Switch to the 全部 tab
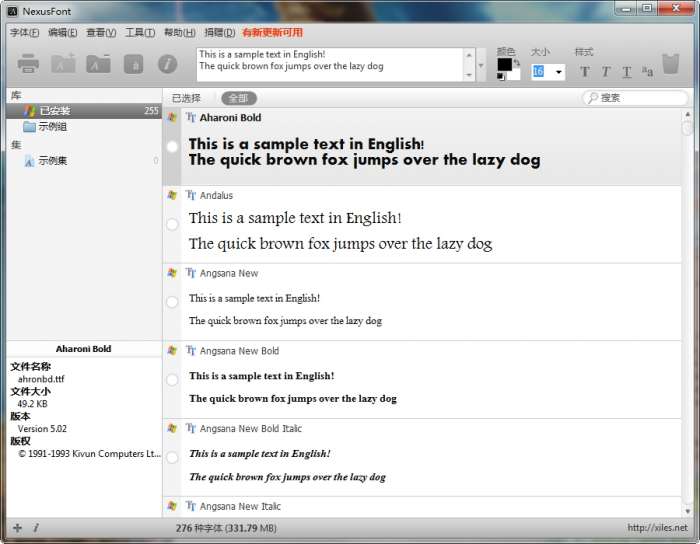Viewport: 700px width, 544px height. [238, 98]
